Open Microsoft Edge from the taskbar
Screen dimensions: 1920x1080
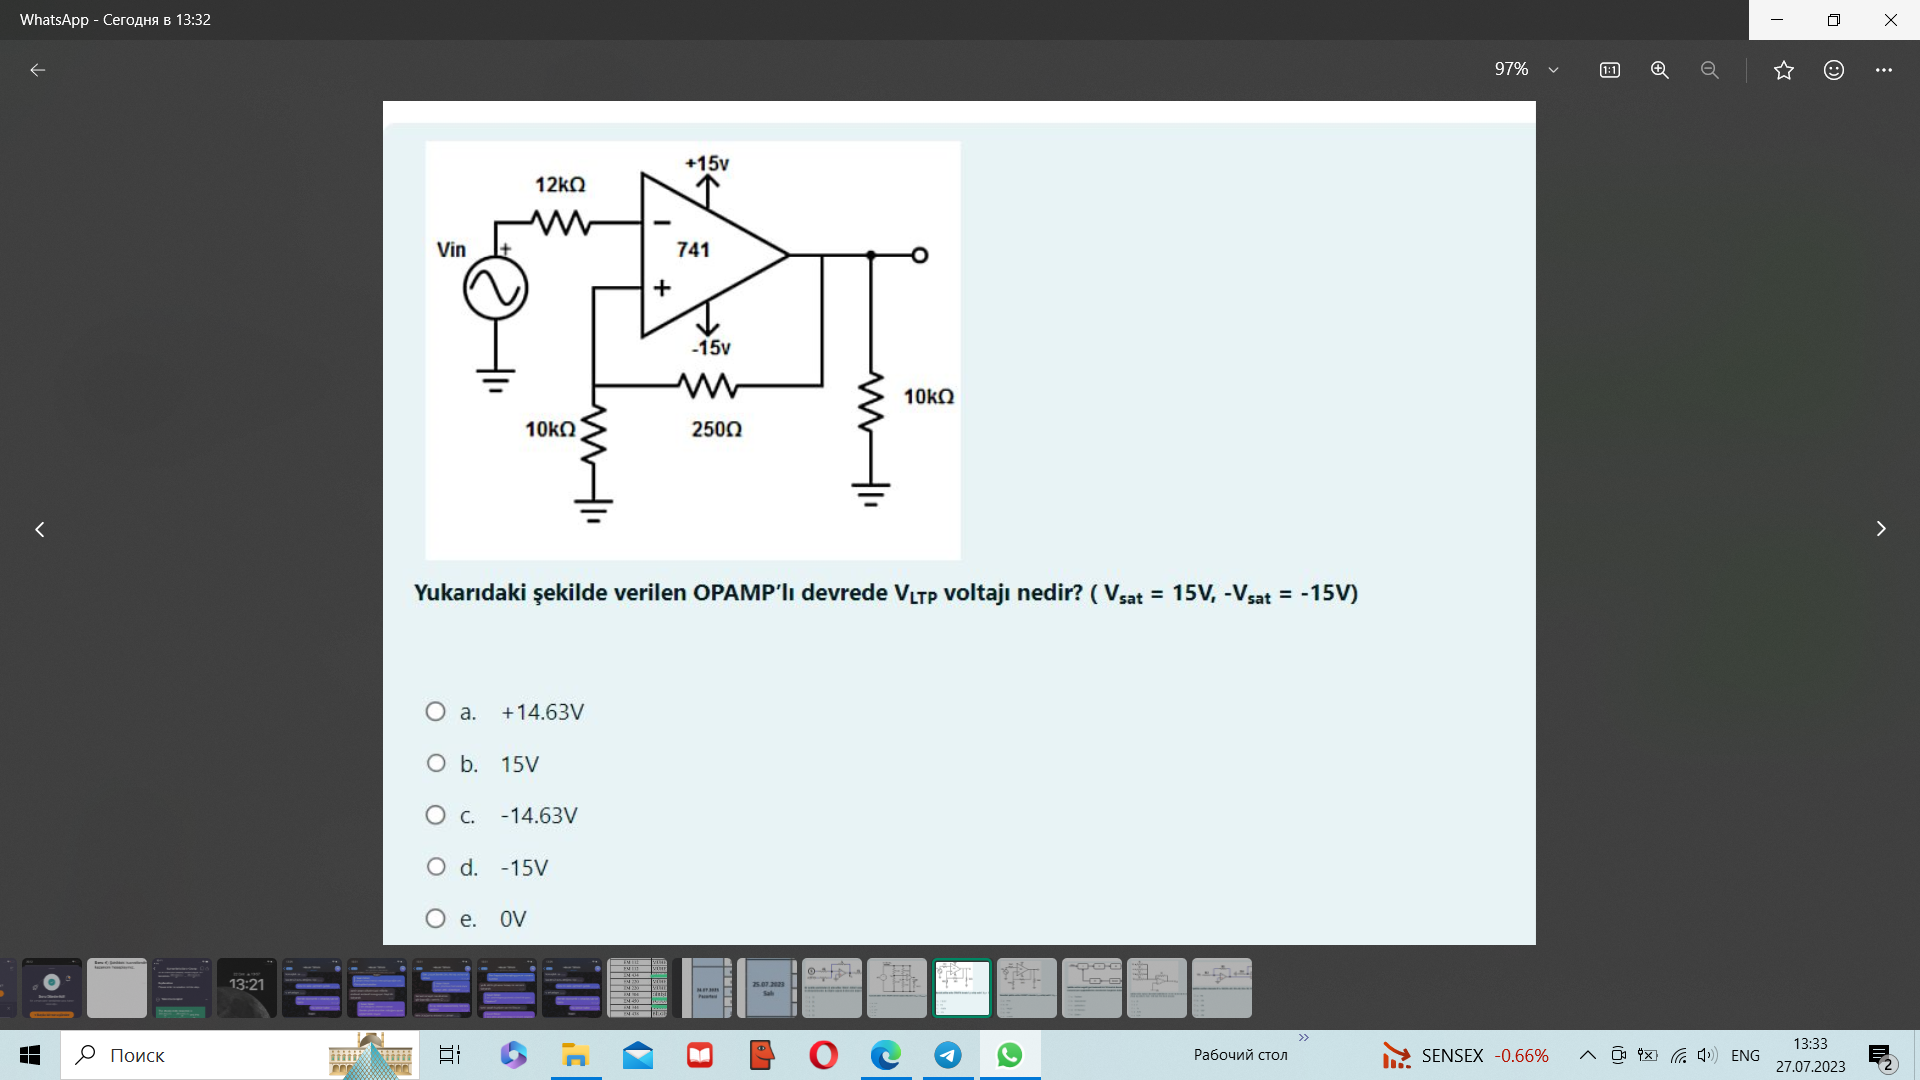pos(886,1055)
